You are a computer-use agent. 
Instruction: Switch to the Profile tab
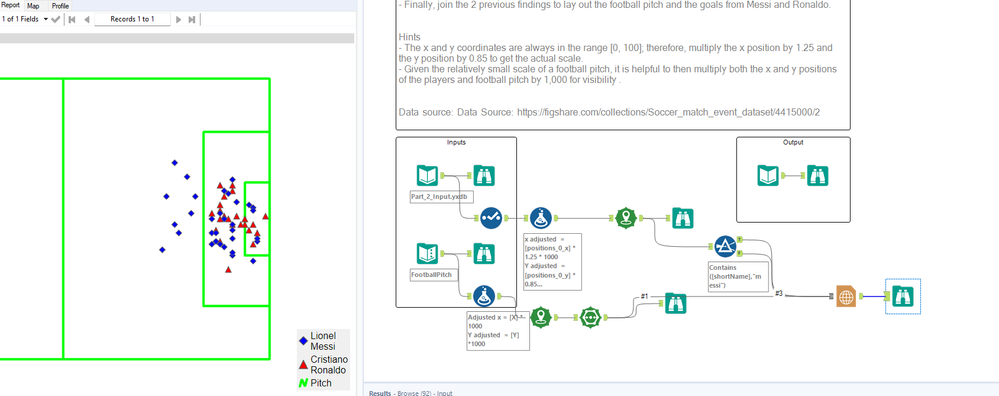click(61, 5)
